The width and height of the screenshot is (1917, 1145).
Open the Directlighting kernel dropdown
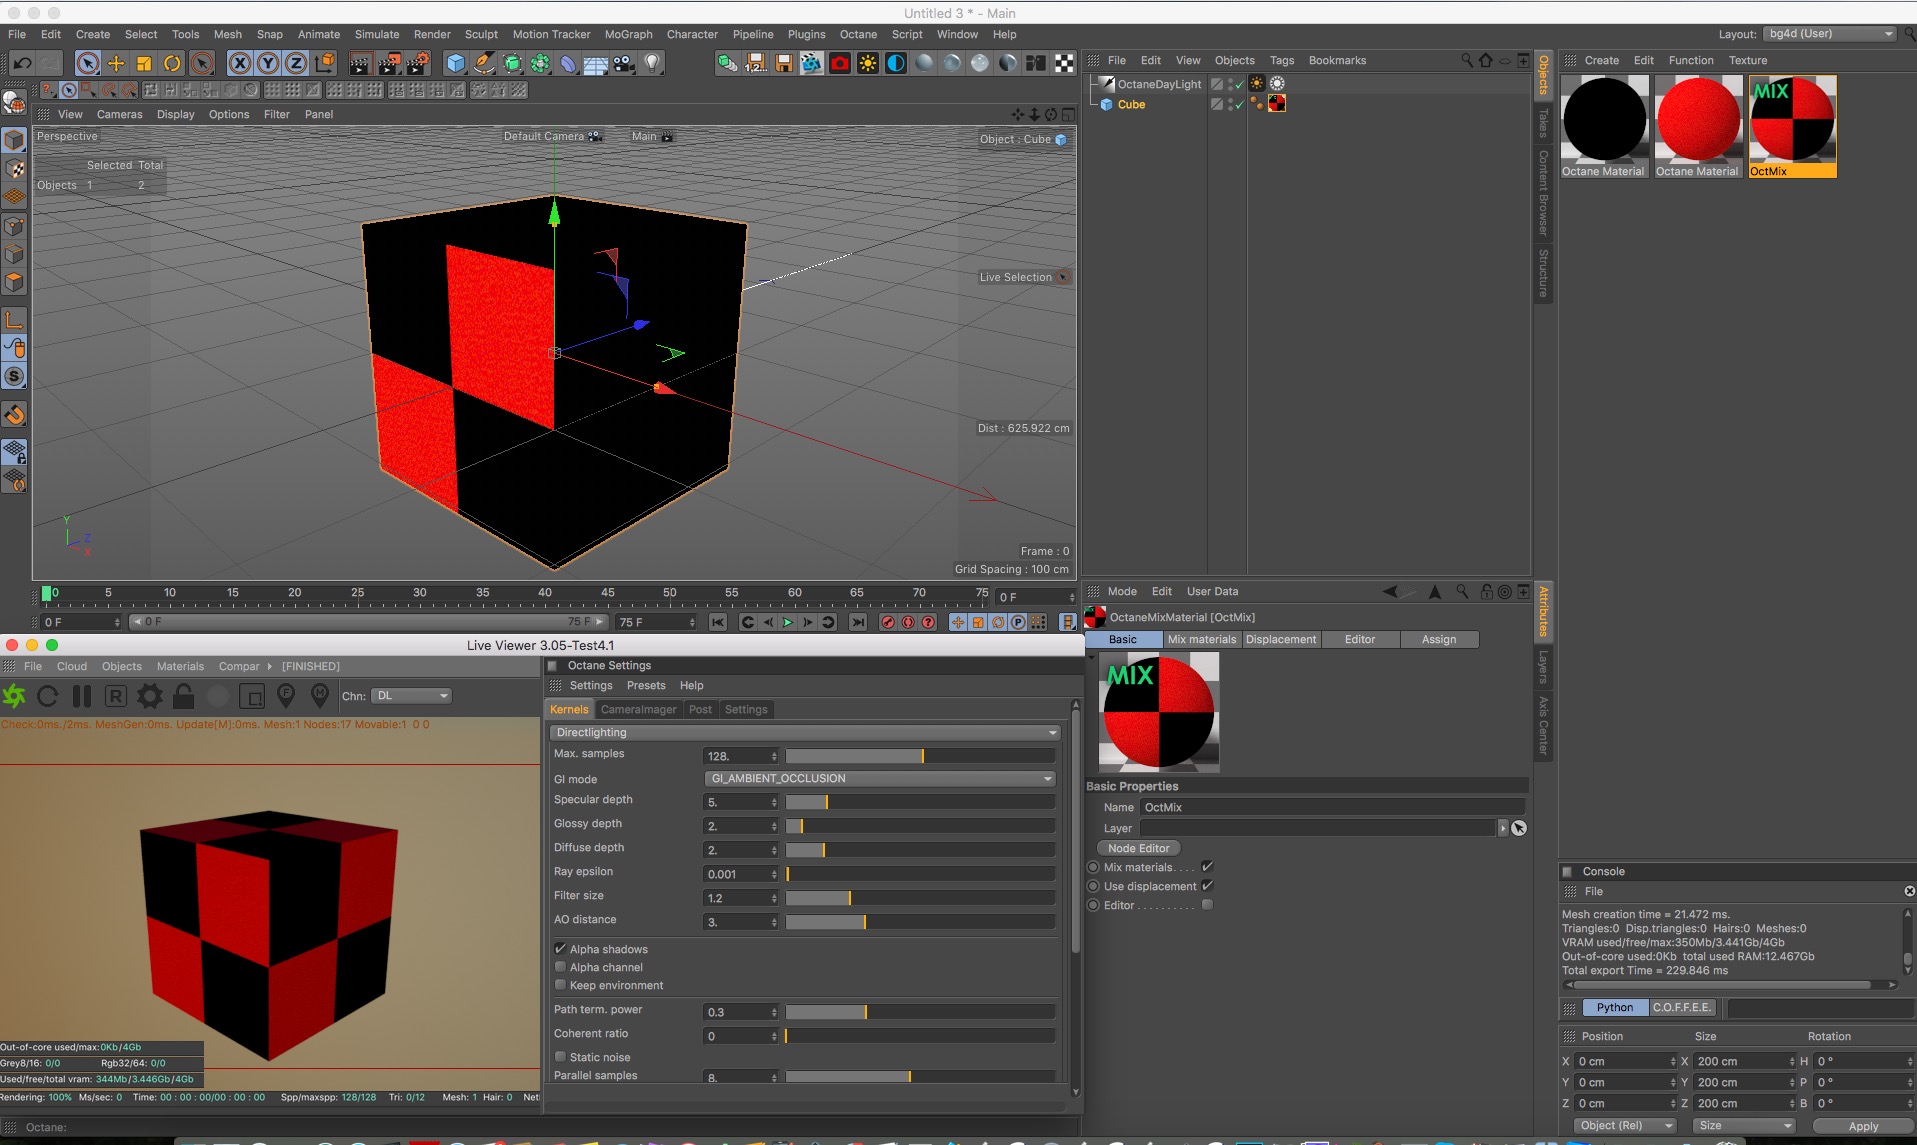pyautogui.click(x=805, y=733)
